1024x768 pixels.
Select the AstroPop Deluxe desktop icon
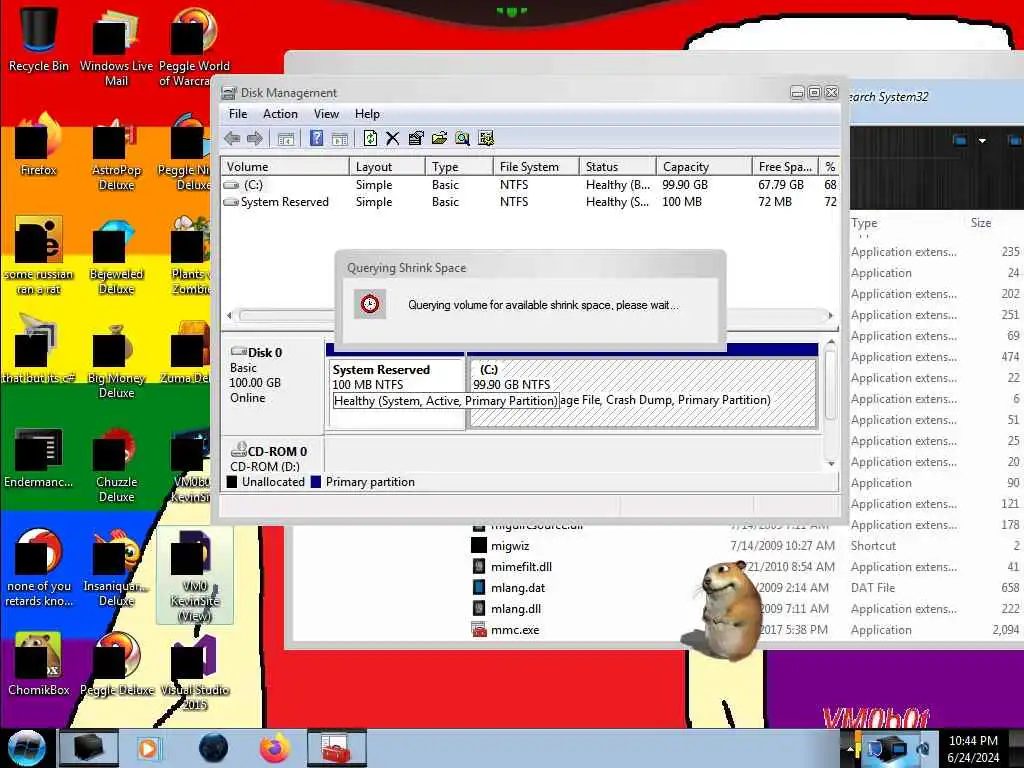[116, 153]
